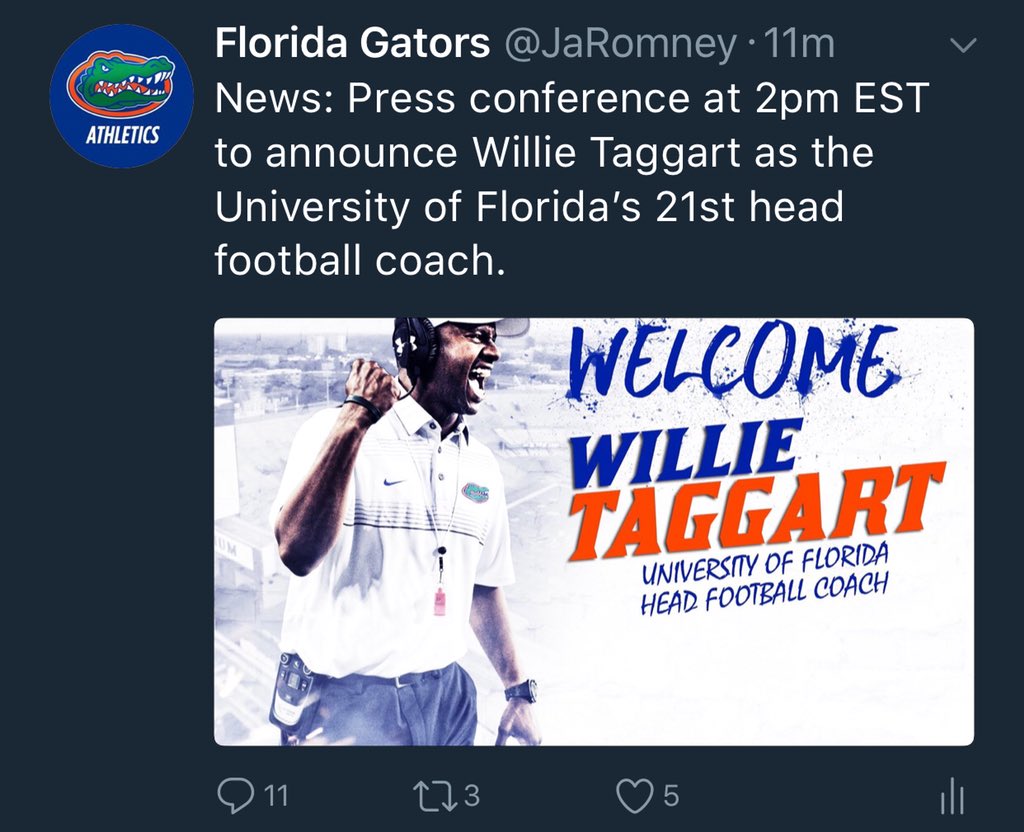1024x832 pixels.
Task: Like the tweet with the heart icon
Action: tap(634, 795)
